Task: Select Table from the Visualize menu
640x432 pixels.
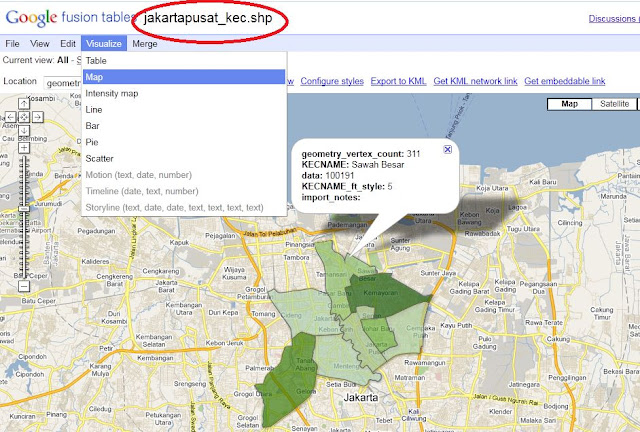Action: (96, 61)
